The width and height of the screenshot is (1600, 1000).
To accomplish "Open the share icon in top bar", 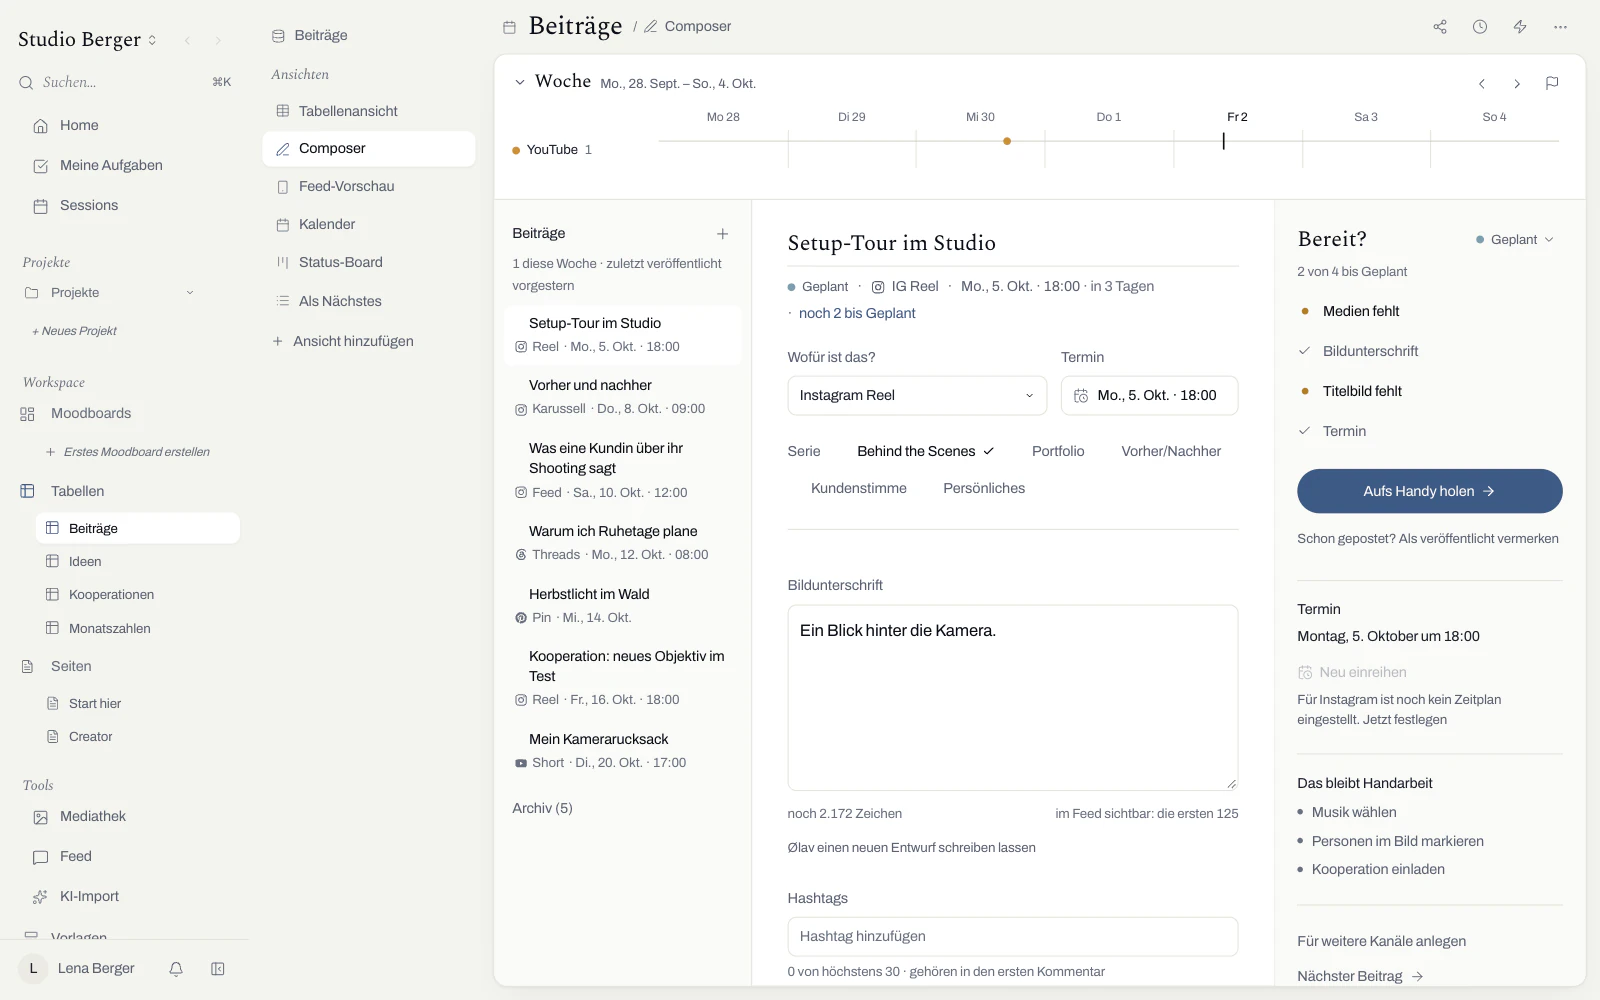I will click(1440, 27).
